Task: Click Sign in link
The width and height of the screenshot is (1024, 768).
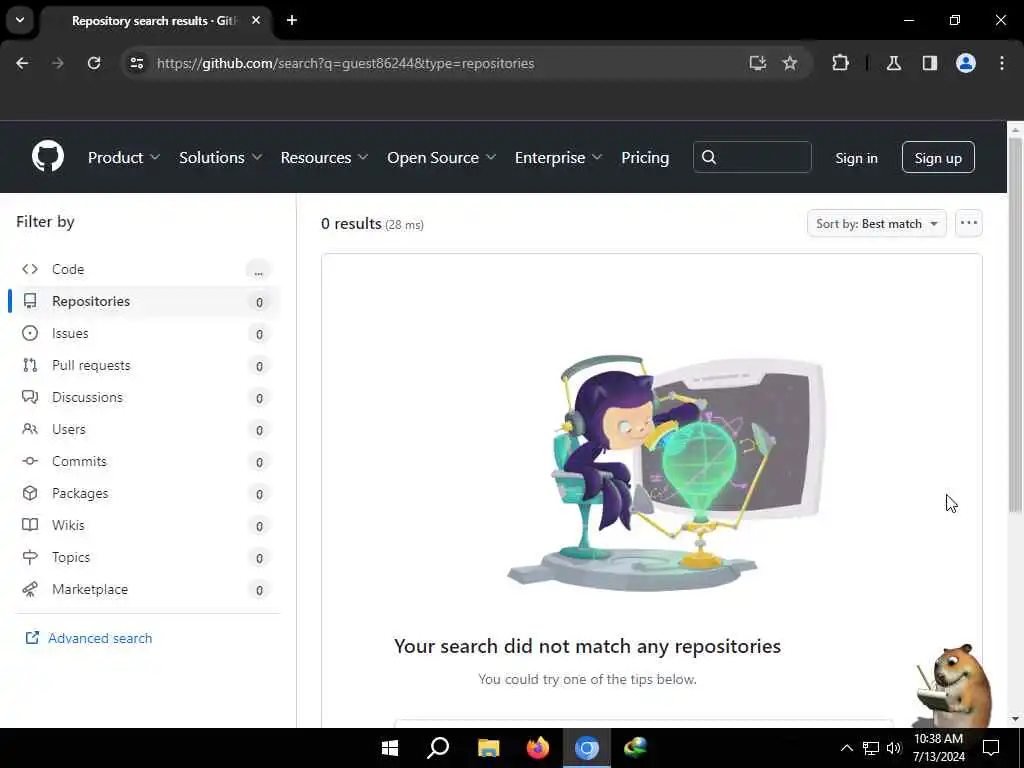Action: click(856, 158)
